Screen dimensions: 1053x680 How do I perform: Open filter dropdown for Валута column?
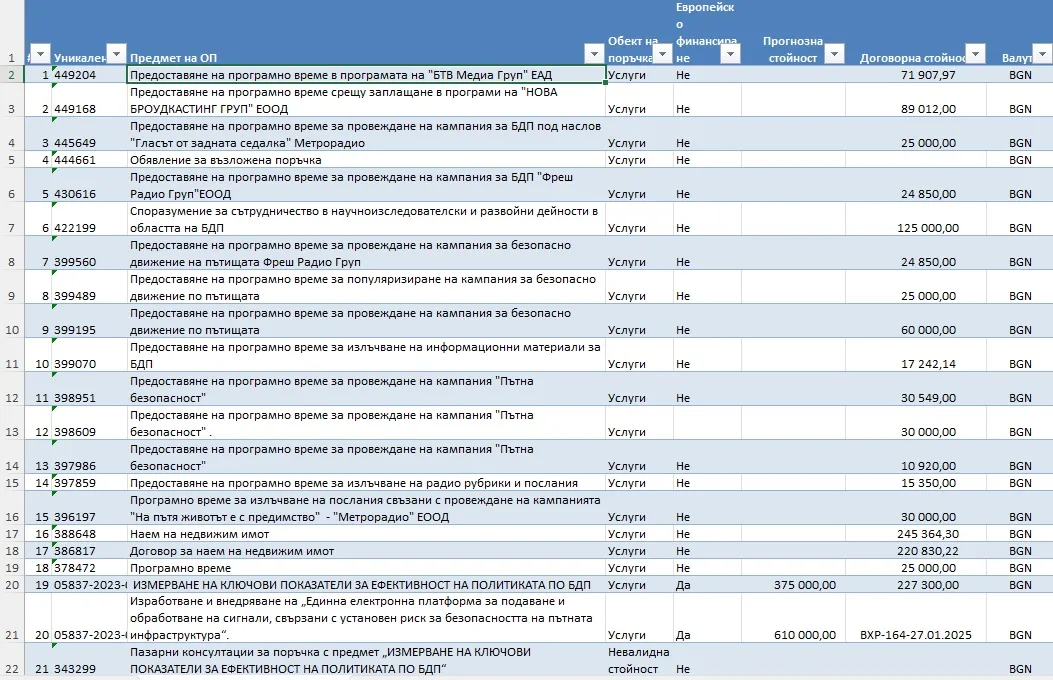(1042, 53)
